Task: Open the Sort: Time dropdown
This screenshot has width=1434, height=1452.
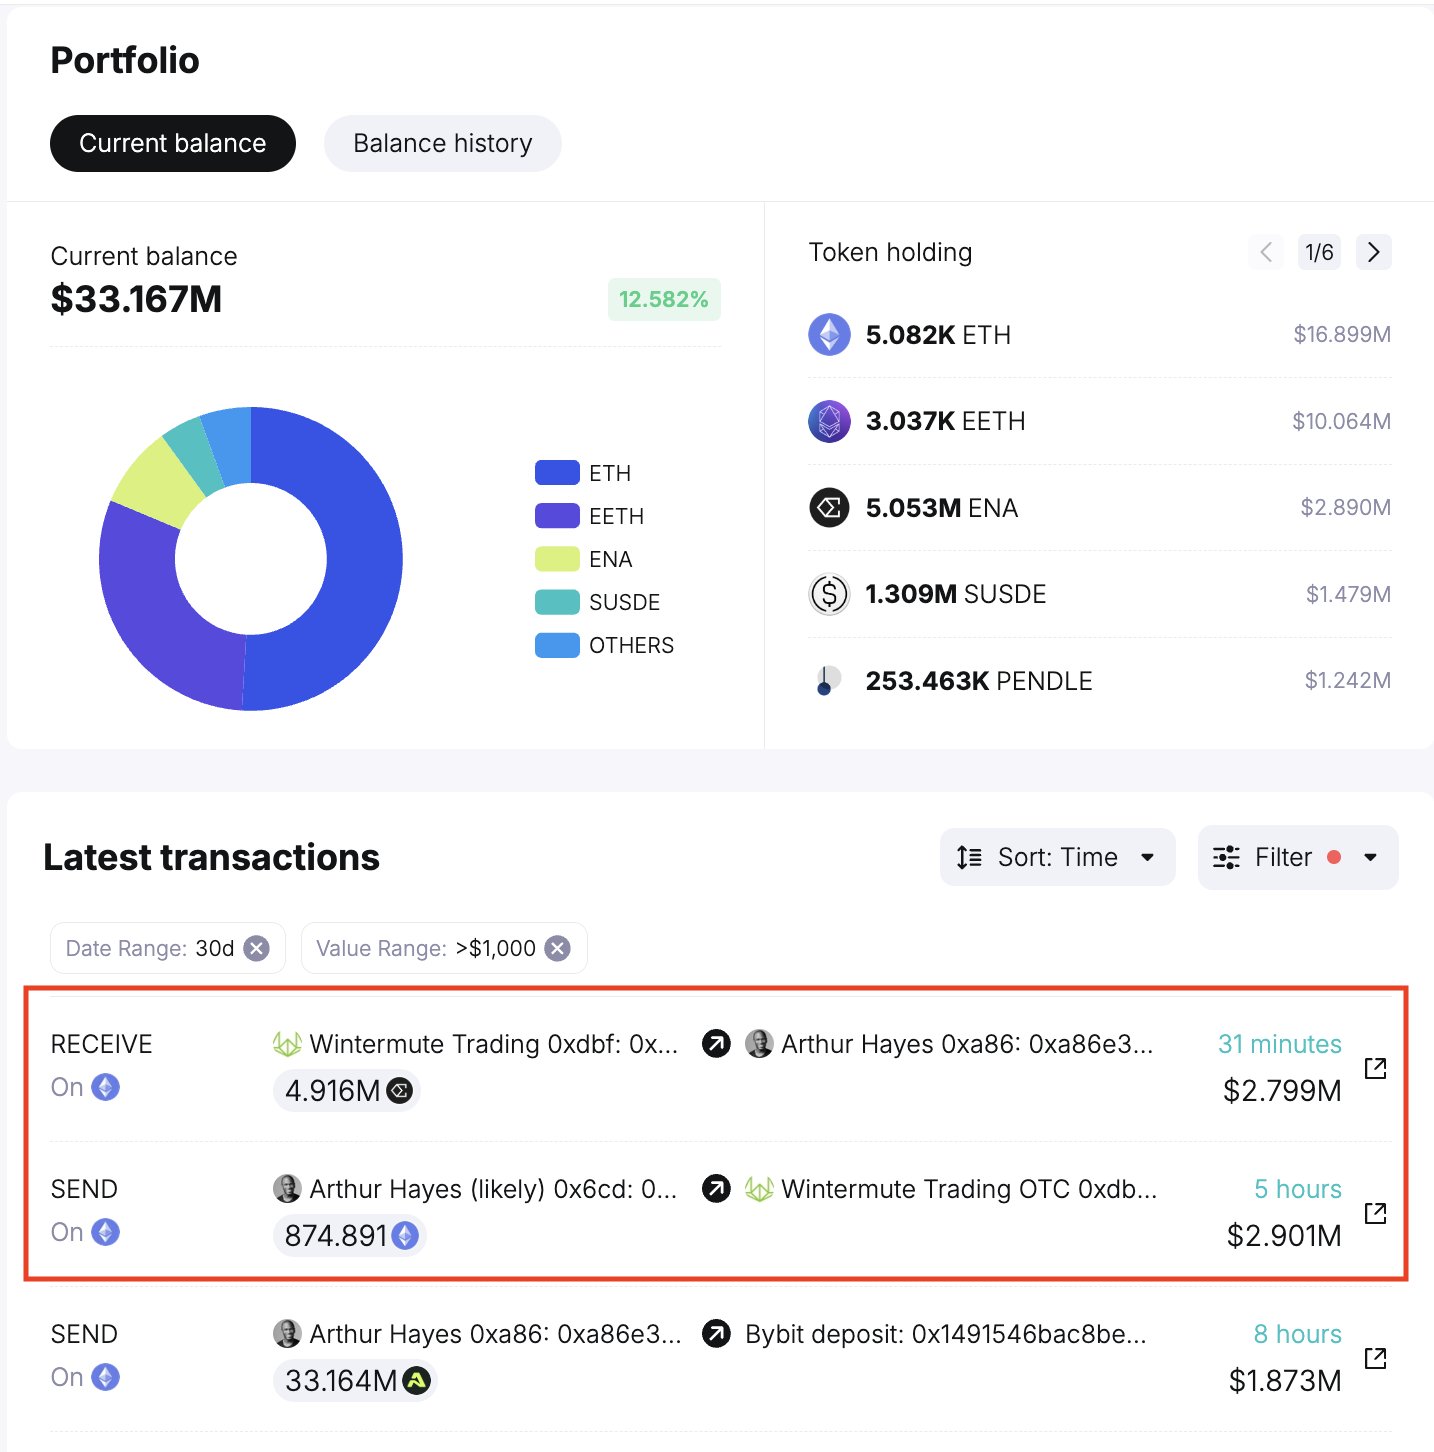Action: click(1057, 857)
